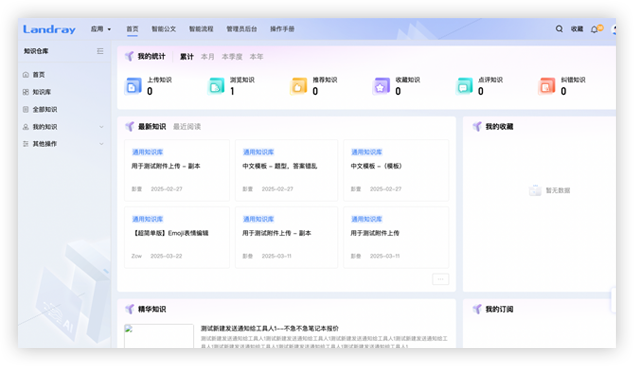Collapse sidebar using 知识仓库 menu-fold icon

click(100, 51)
